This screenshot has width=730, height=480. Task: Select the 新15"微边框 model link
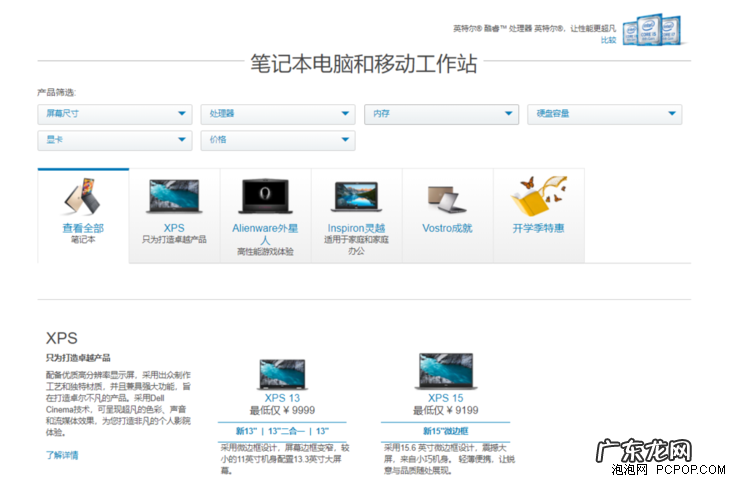pos(446,431)
